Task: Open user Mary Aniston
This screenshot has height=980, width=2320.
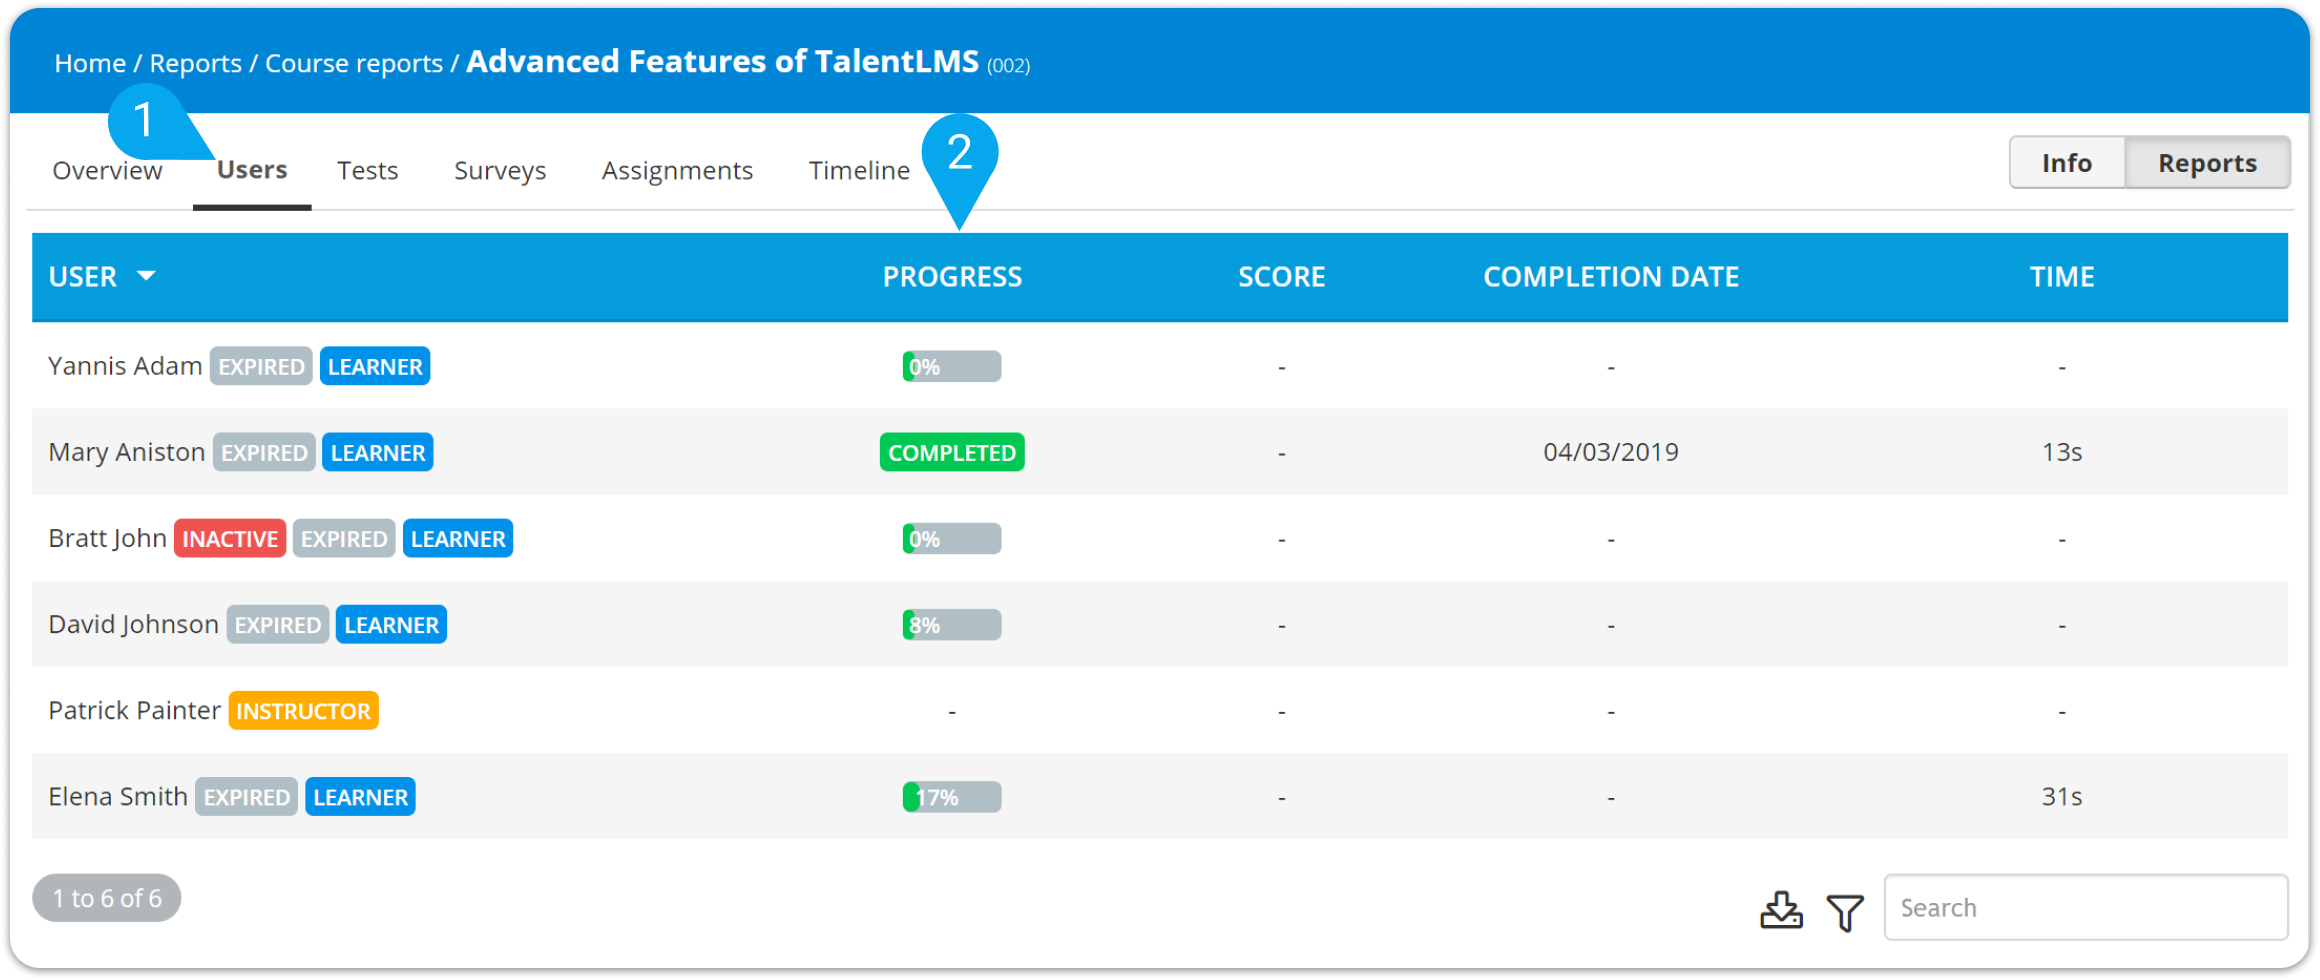Action: point(127,453)
